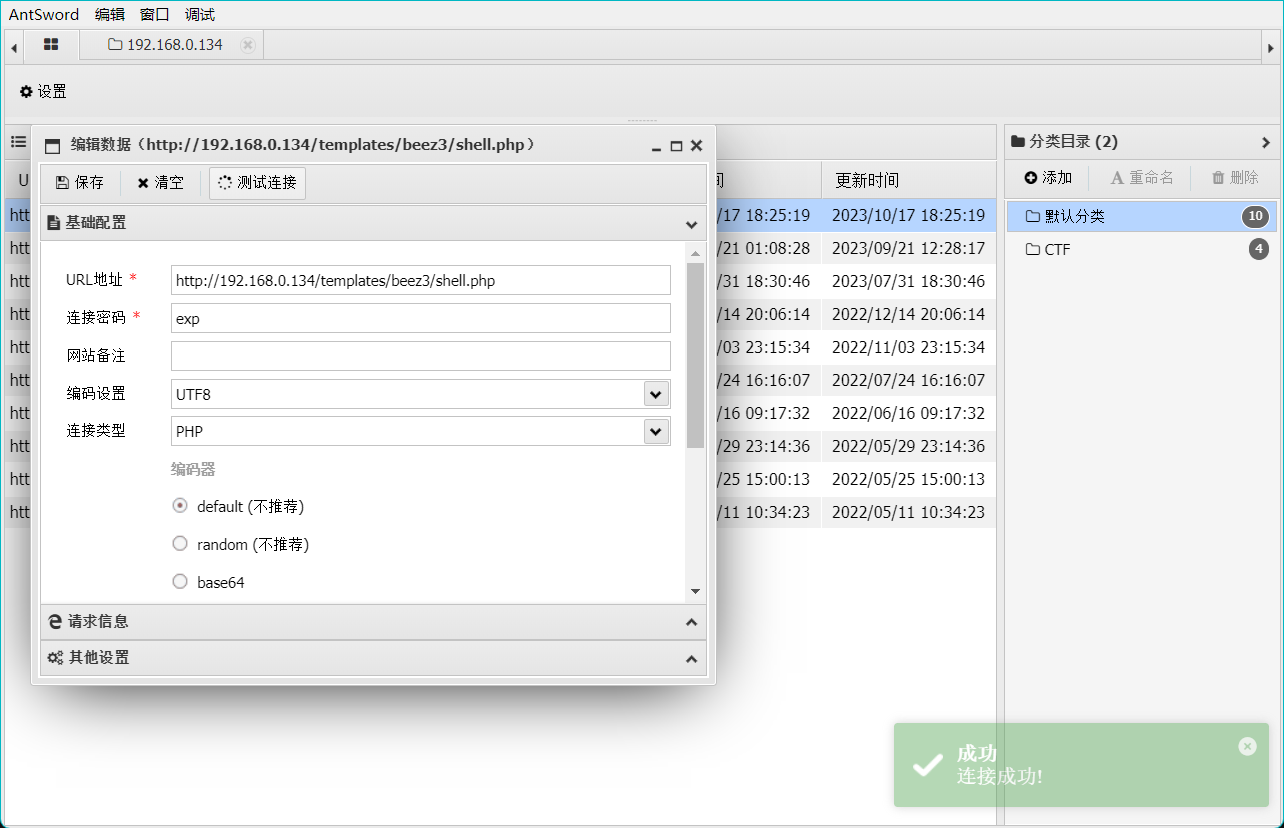Open the AntSword menu
Image resolution: width=1284 pixels, height=828 pixels.
click(44, 14)
